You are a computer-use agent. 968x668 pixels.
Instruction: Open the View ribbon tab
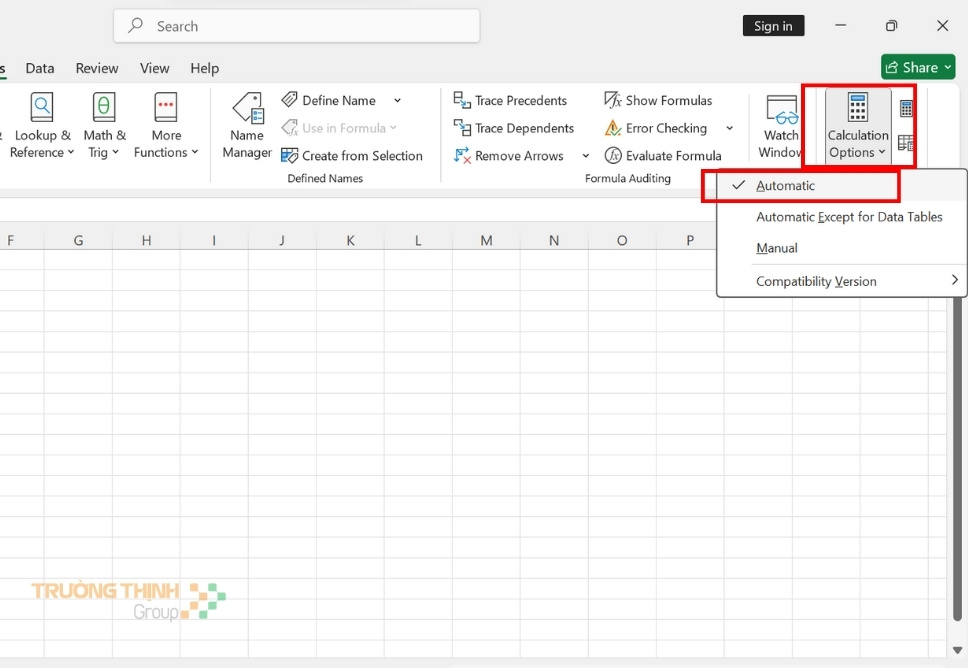click(x=154, y=68)
